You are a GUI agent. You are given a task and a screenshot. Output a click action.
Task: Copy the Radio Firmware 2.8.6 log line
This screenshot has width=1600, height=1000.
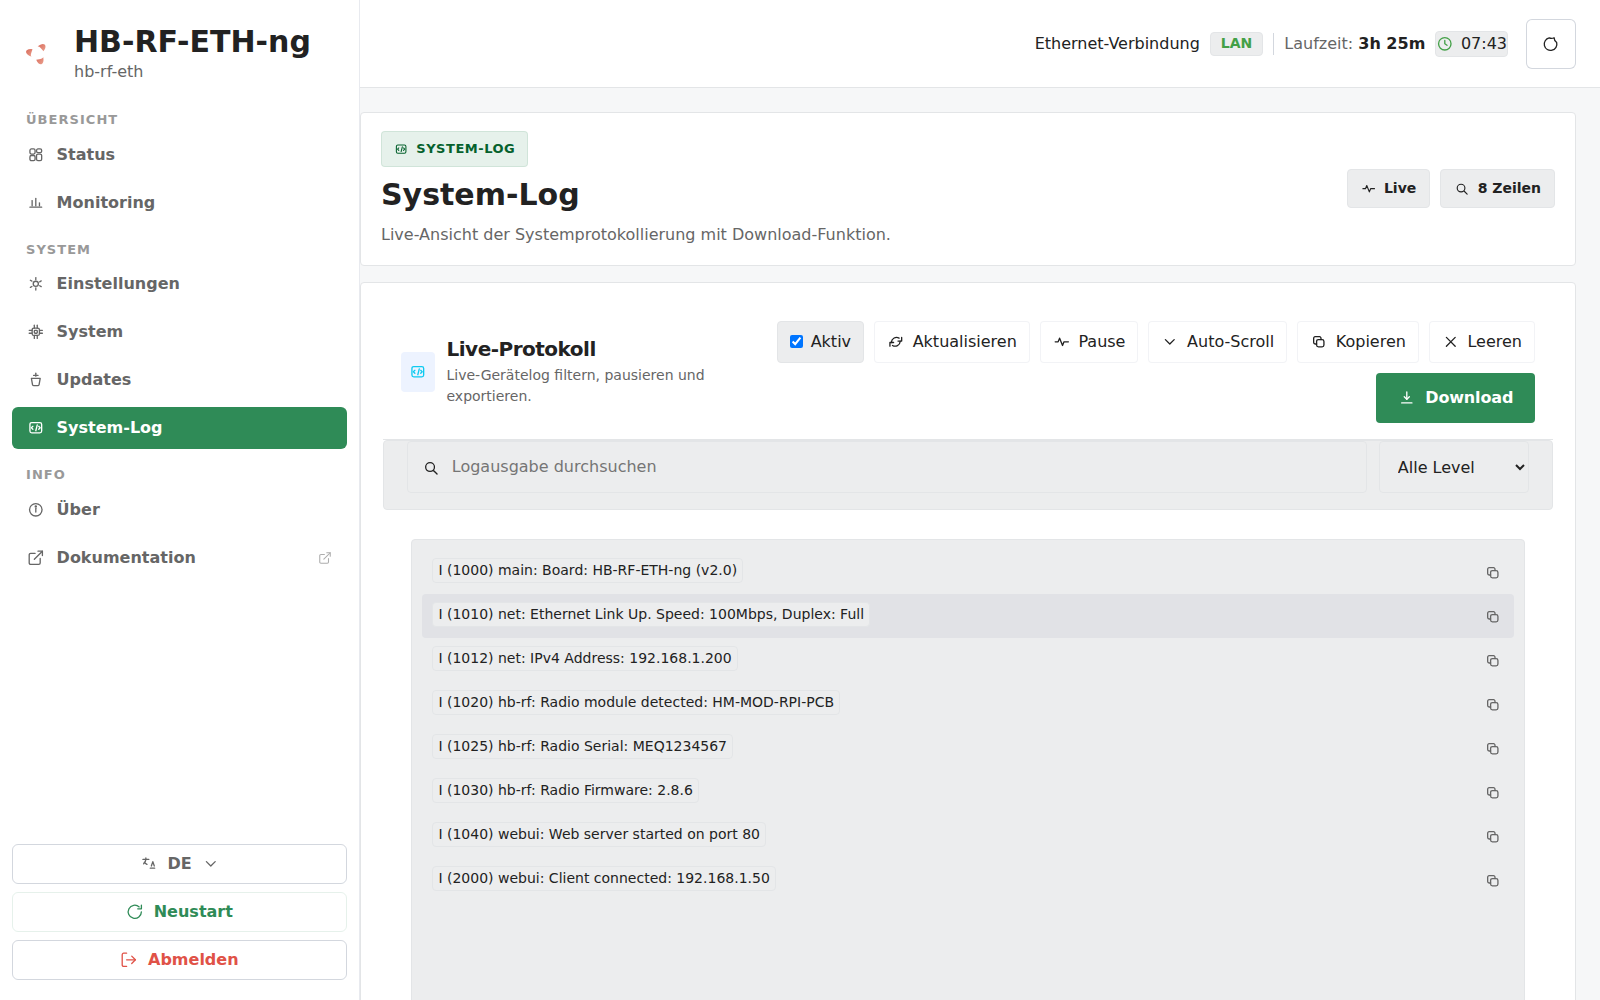pyautogui.click(x=1492, y=793)
